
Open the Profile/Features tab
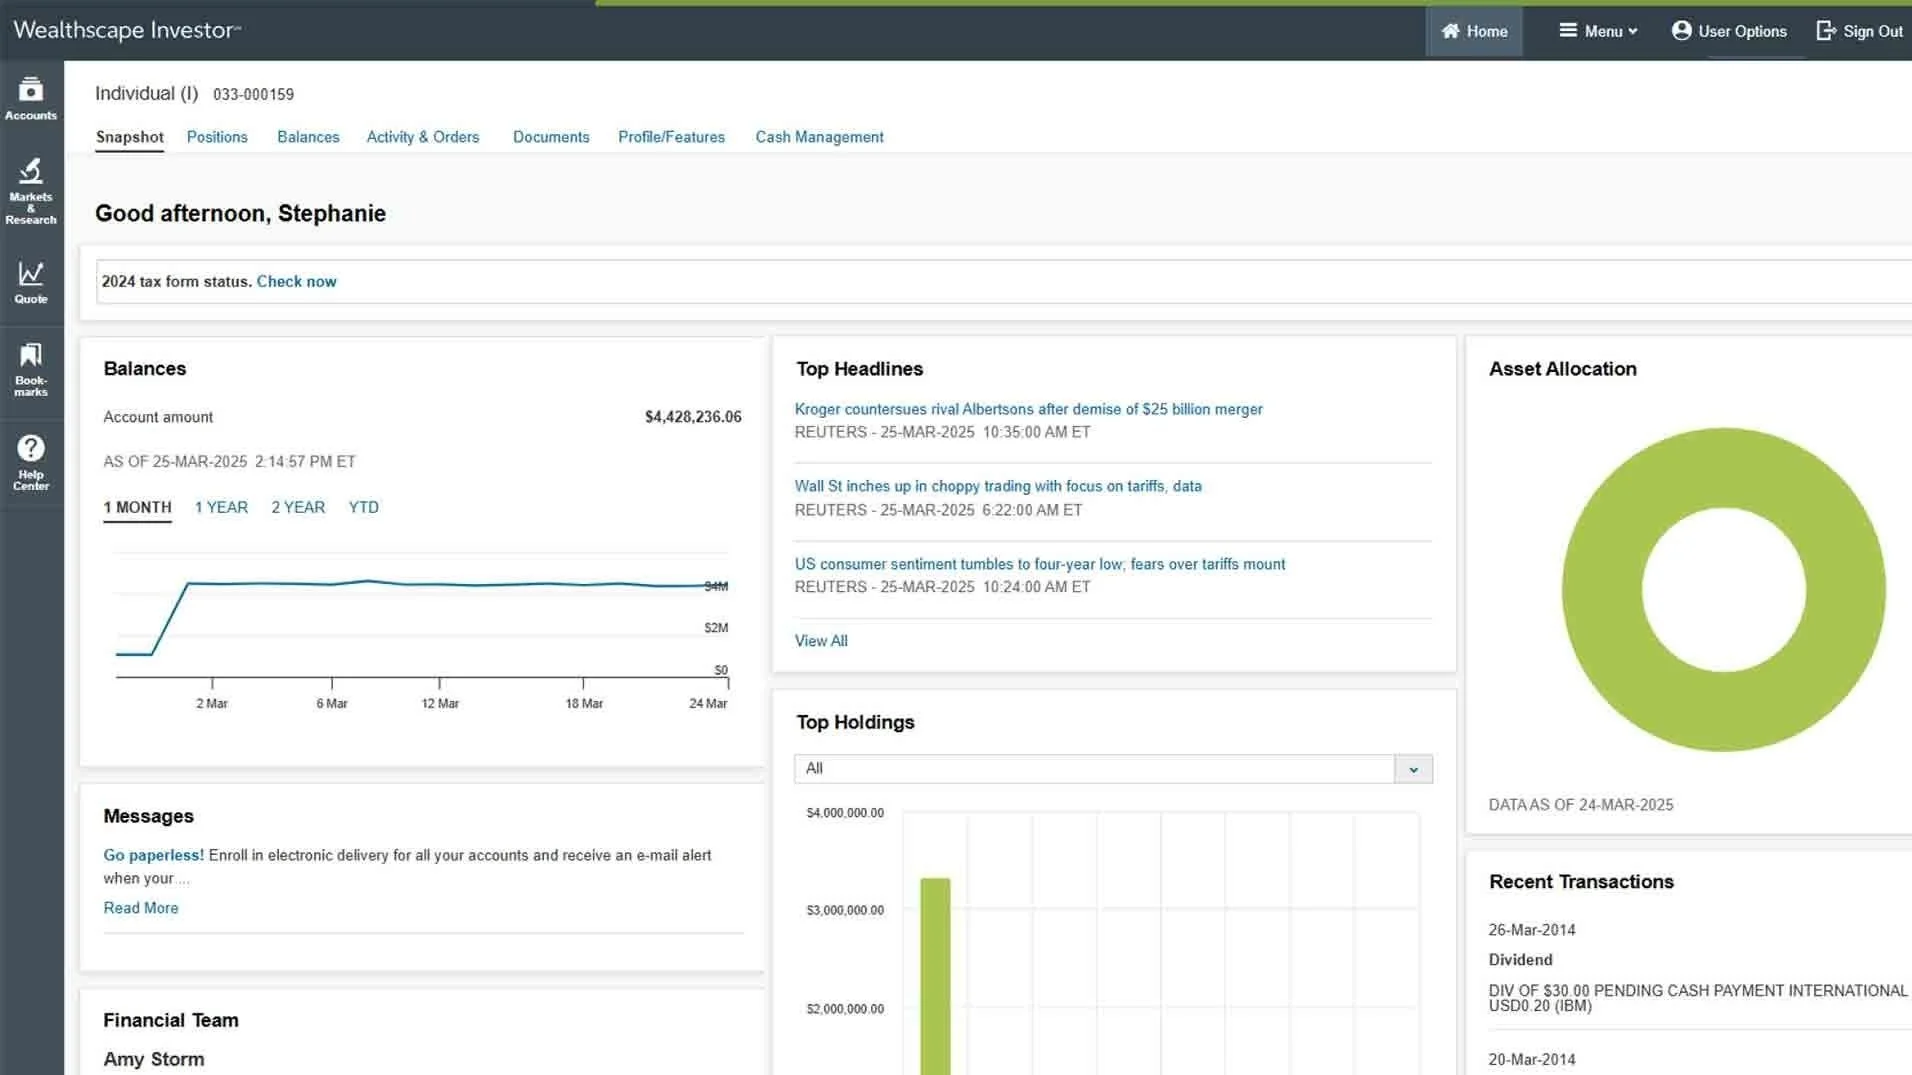pyautogui.click(x=671, y=137)
